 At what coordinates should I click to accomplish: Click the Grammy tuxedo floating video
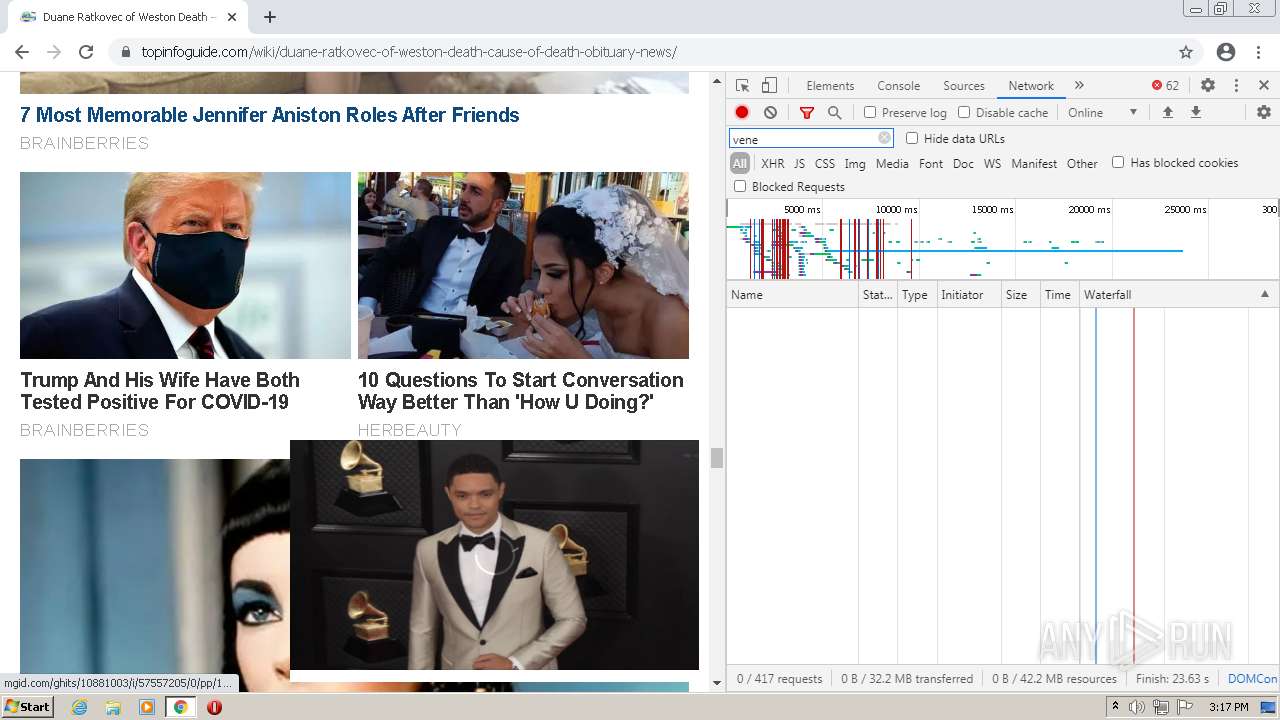pyautogui.click(x=494, y=555)
